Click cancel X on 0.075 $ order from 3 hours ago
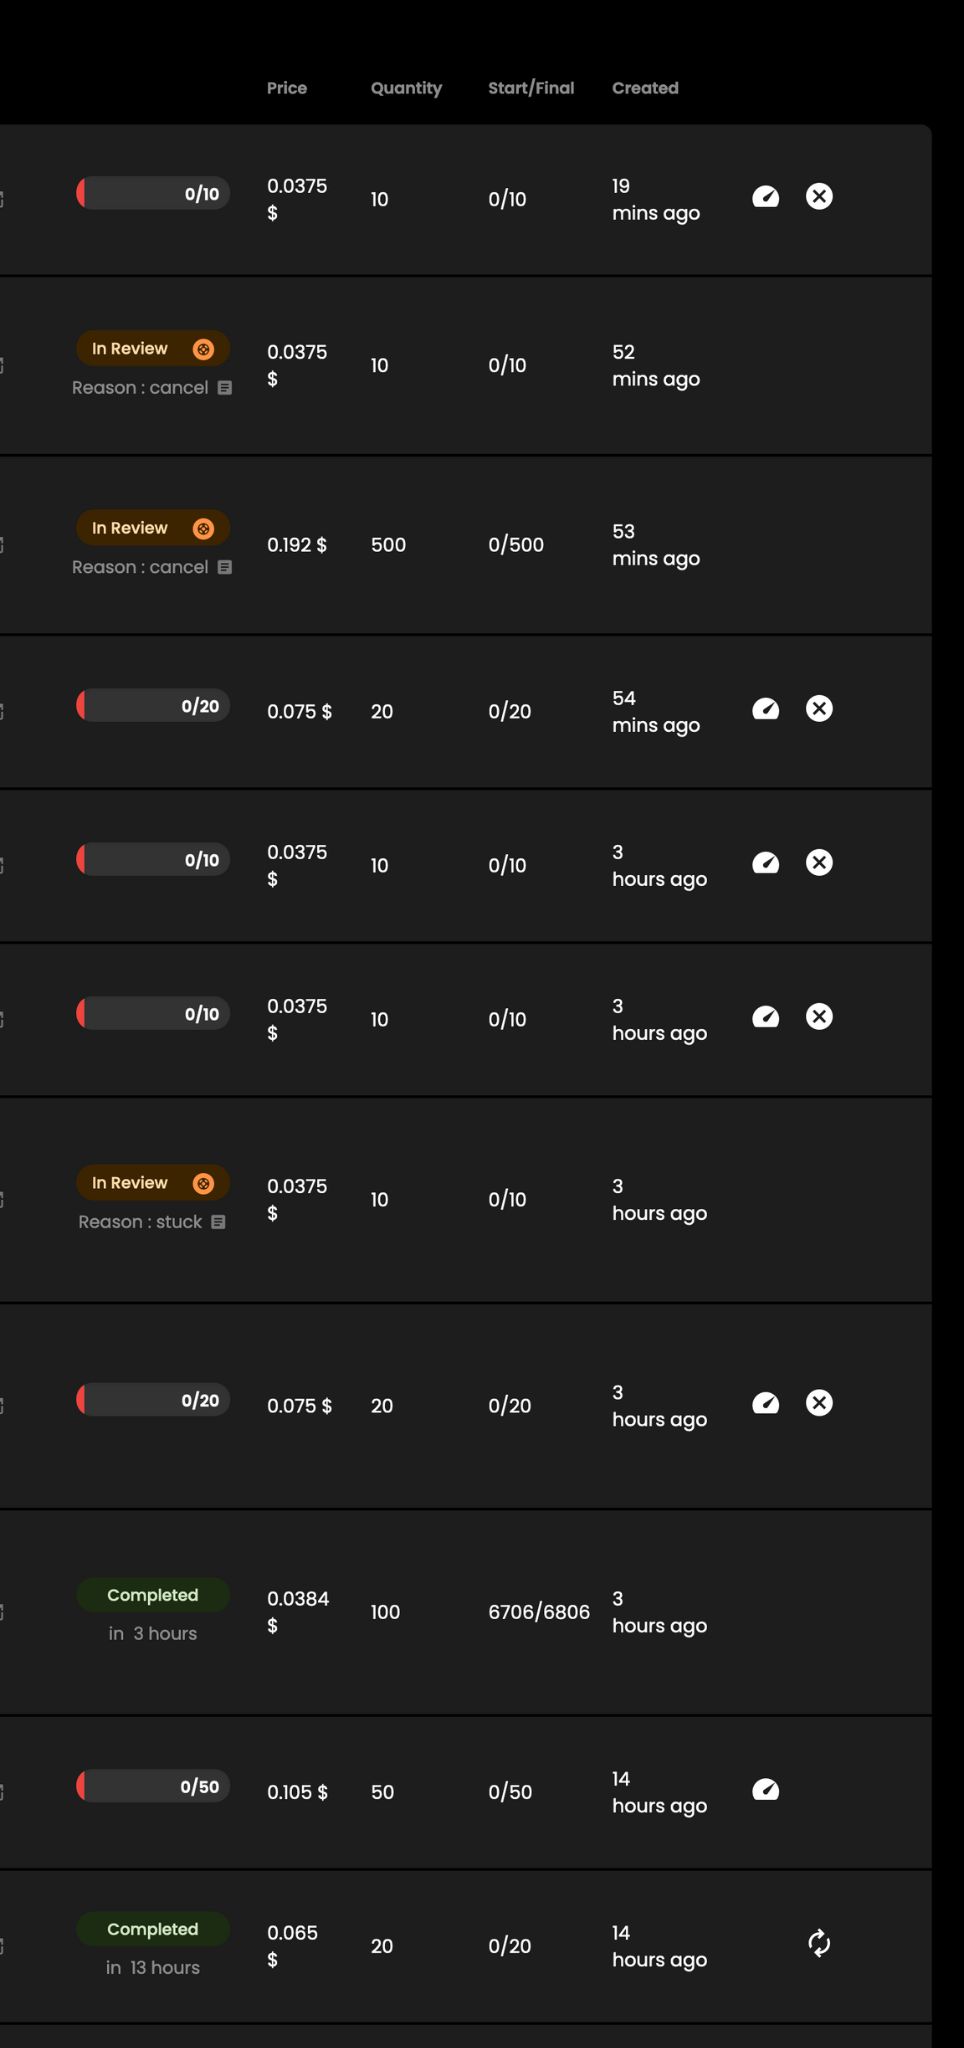 click(x=819, y=1403)
